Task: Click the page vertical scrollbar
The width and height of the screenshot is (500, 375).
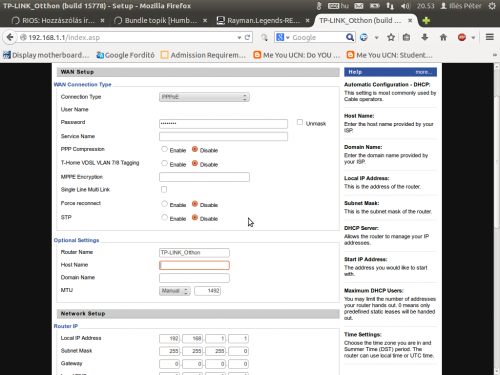Action: (x=497, y=163)
